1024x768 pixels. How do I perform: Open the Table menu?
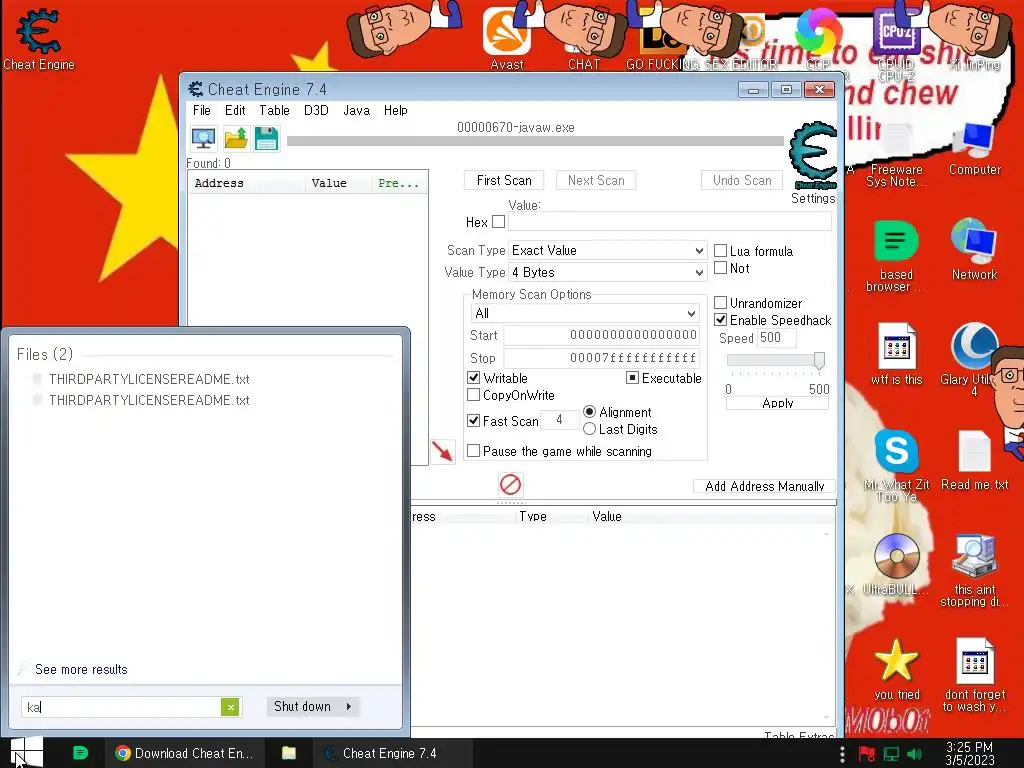tap(274, 110)
